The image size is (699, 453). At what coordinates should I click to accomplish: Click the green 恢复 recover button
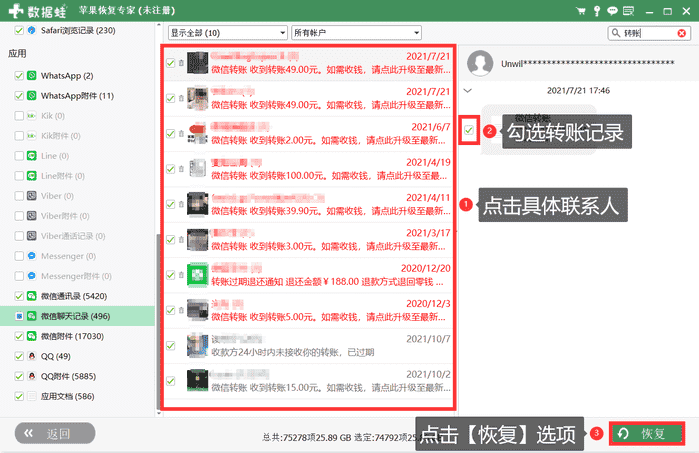tap(647, 433)
